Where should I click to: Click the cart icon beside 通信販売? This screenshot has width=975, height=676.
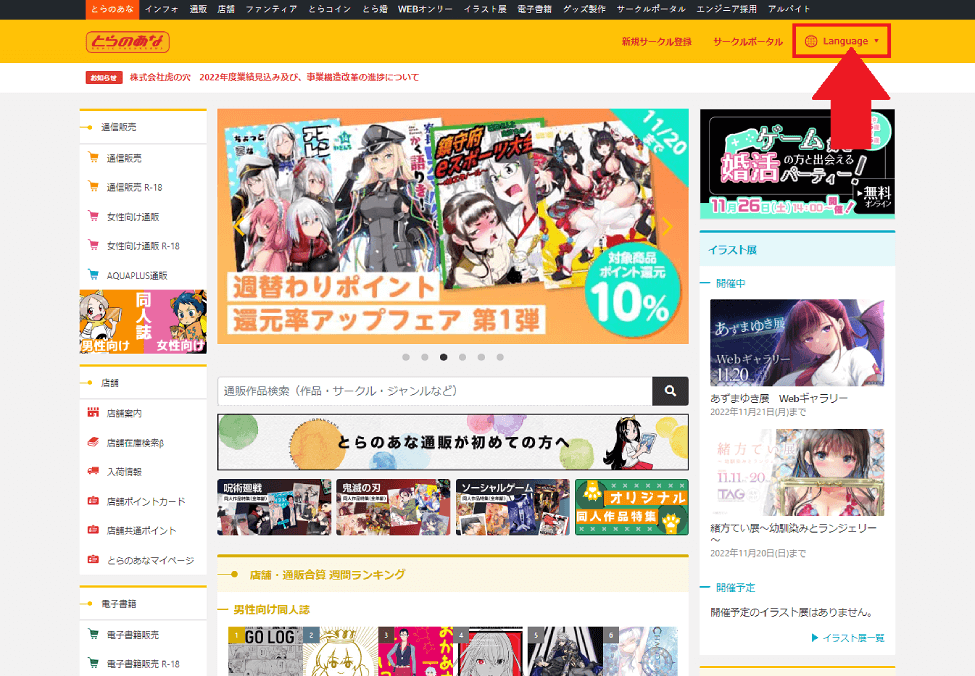pos(93,157)
